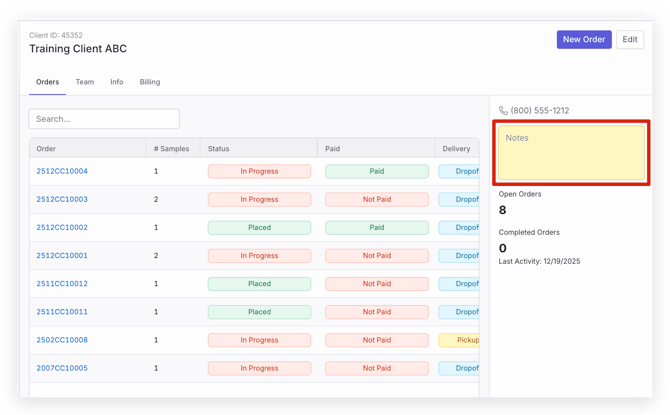This screenshot has height=415, width=670.
Task: Focus the Search orders field
Action: (104, 119)
